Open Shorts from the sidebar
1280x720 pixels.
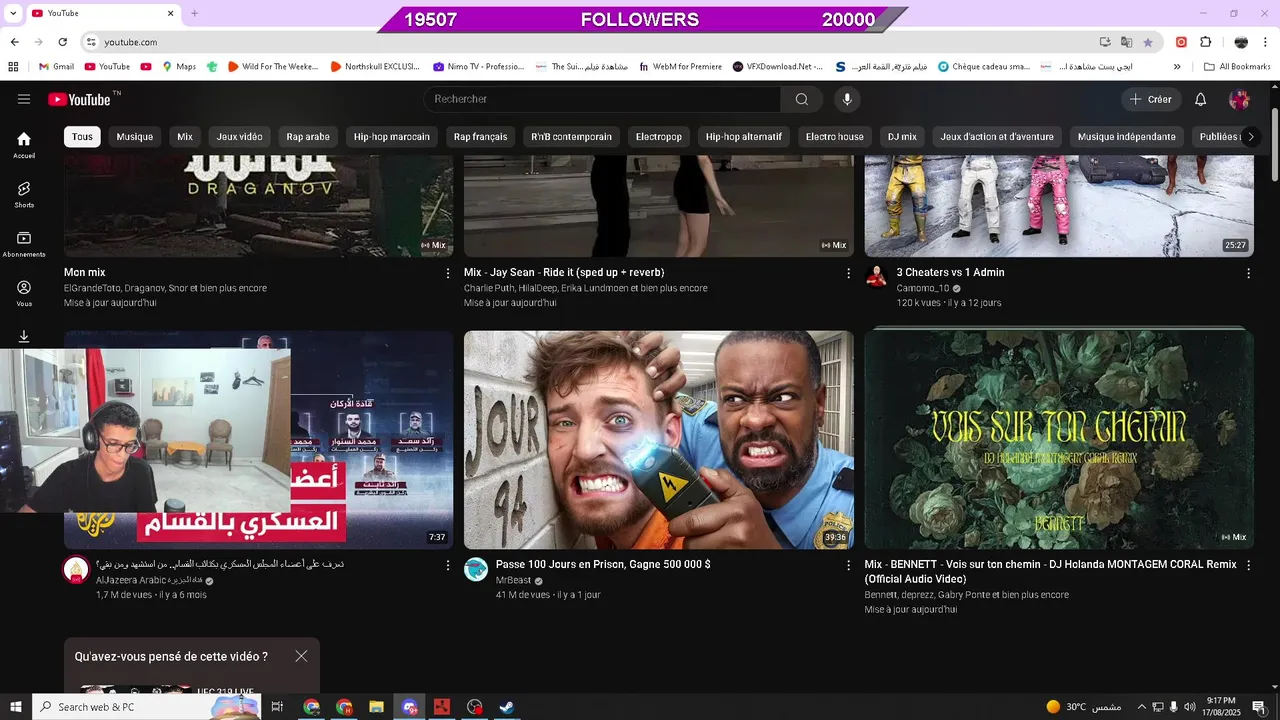(x=24, y=194)
